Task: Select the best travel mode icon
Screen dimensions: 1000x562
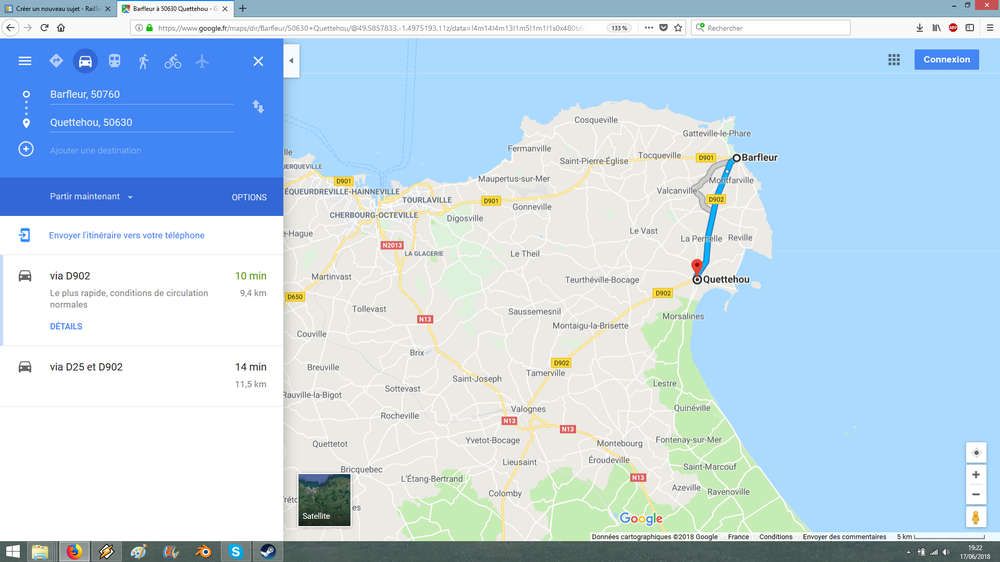Action: [56, 61]
